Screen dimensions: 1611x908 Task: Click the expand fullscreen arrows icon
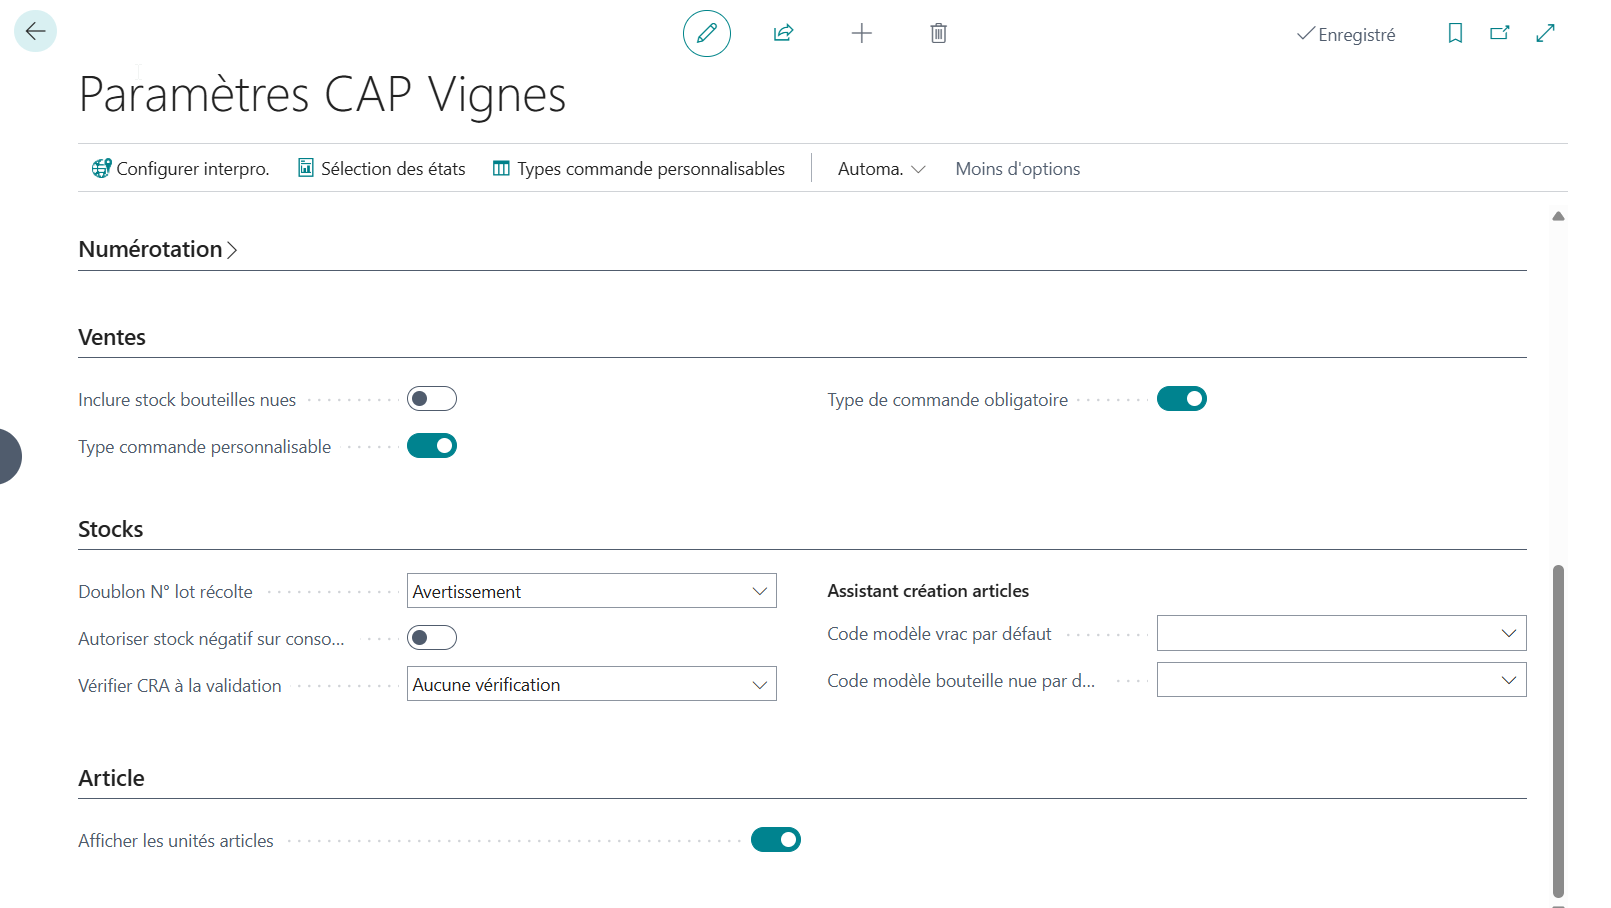[1546, 33]
